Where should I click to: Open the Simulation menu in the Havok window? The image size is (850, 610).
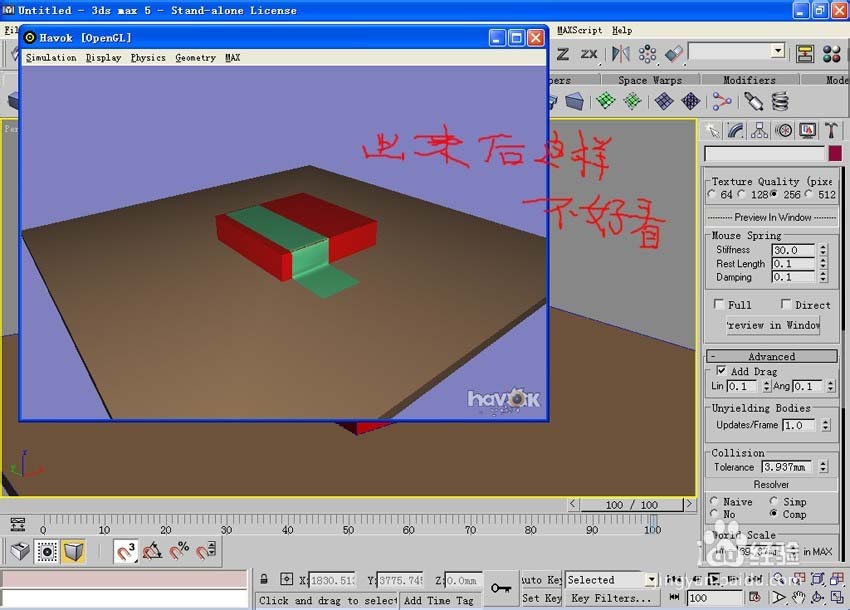[51, 57]
